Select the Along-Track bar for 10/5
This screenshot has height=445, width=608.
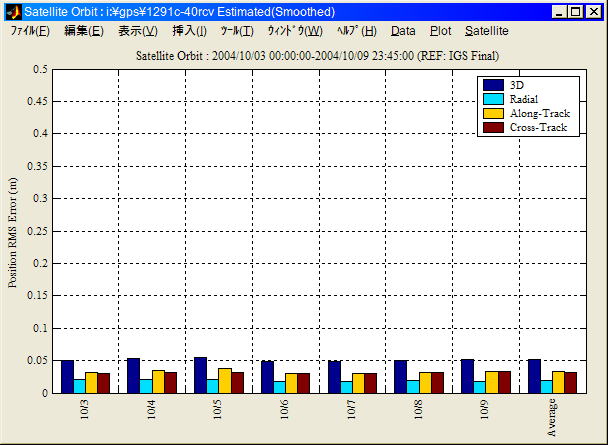[224, 381]
